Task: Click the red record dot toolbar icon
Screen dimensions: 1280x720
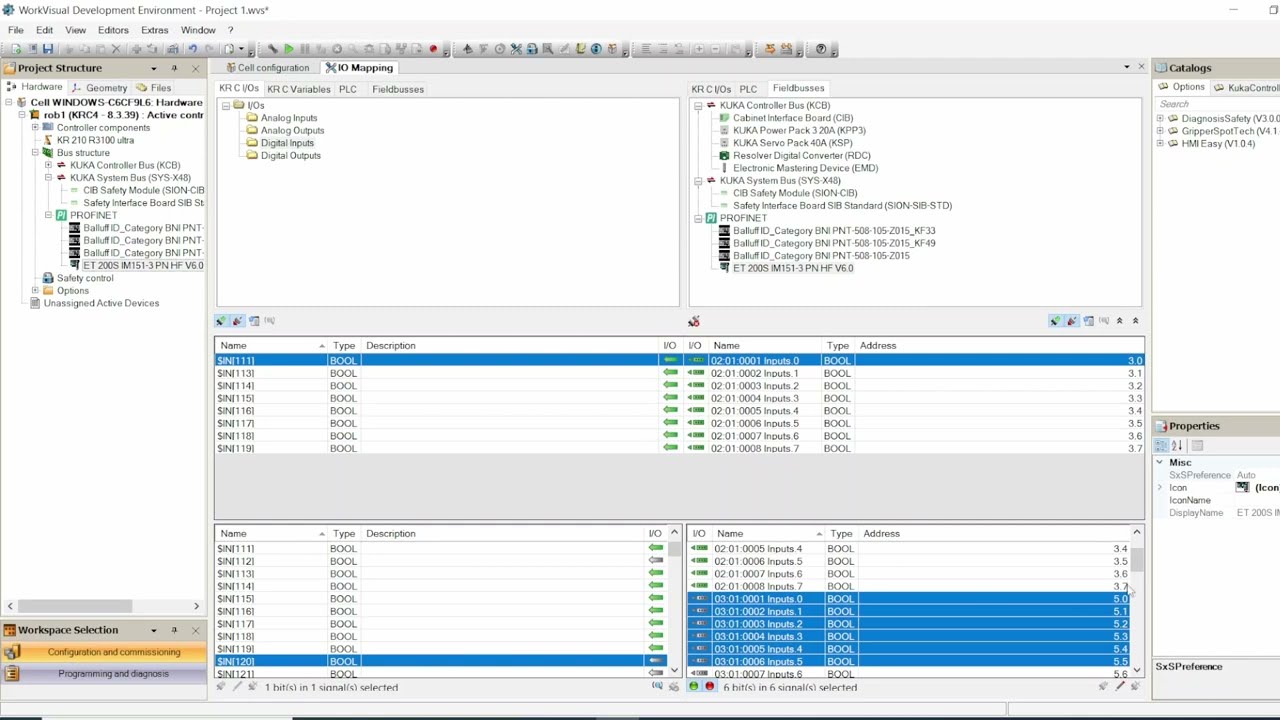Action: (433, 49)
